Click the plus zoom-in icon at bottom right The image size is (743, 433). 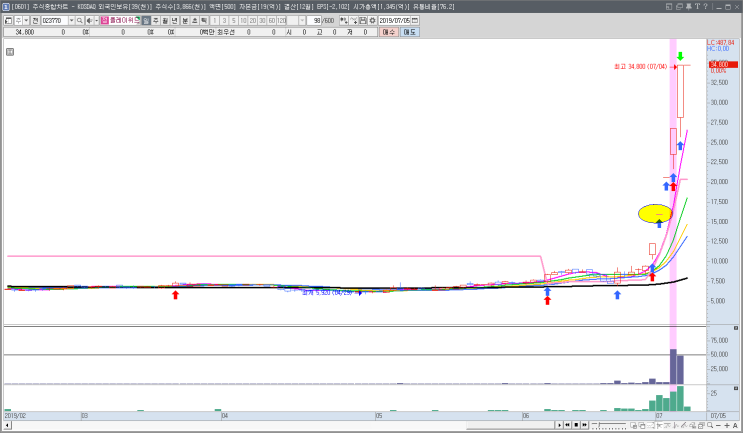tap(727, 425)
